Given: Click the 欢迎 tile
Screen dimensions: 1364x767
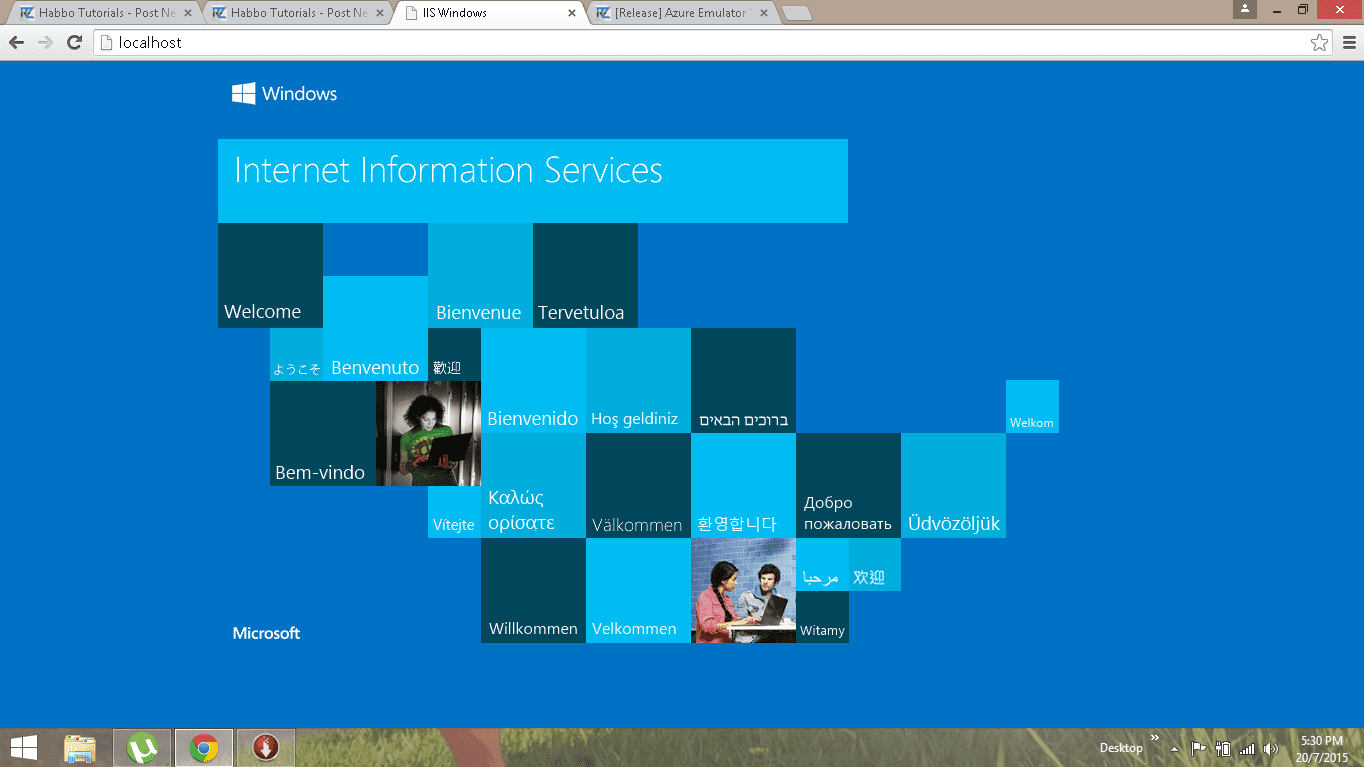Looking at the screenshot, I should click(875, 564).
